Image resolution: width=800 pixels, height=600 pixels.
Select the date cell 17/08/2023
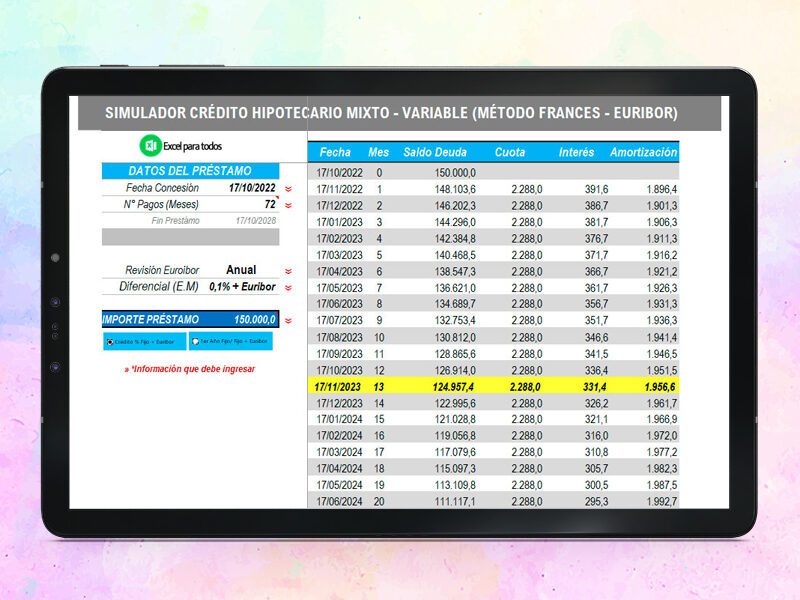pos(339,338)
